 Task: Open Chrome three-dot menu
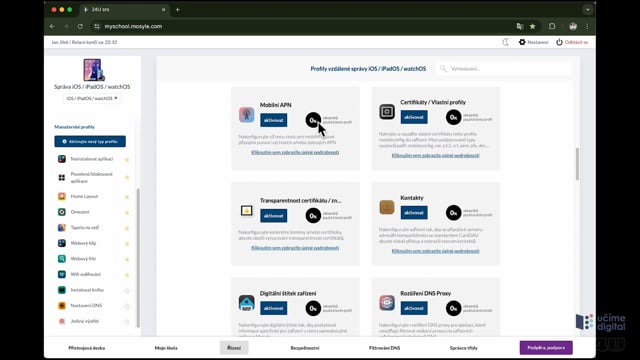587,26
